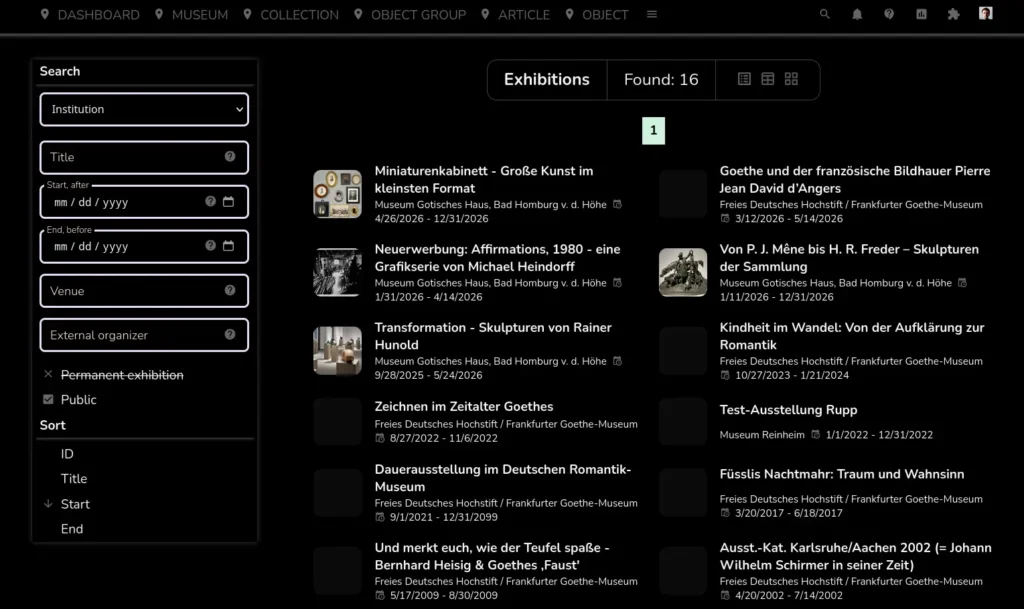Viewport: 1024px width, 609px height.
Task: Open notifications bell icon
Action: 857,14
